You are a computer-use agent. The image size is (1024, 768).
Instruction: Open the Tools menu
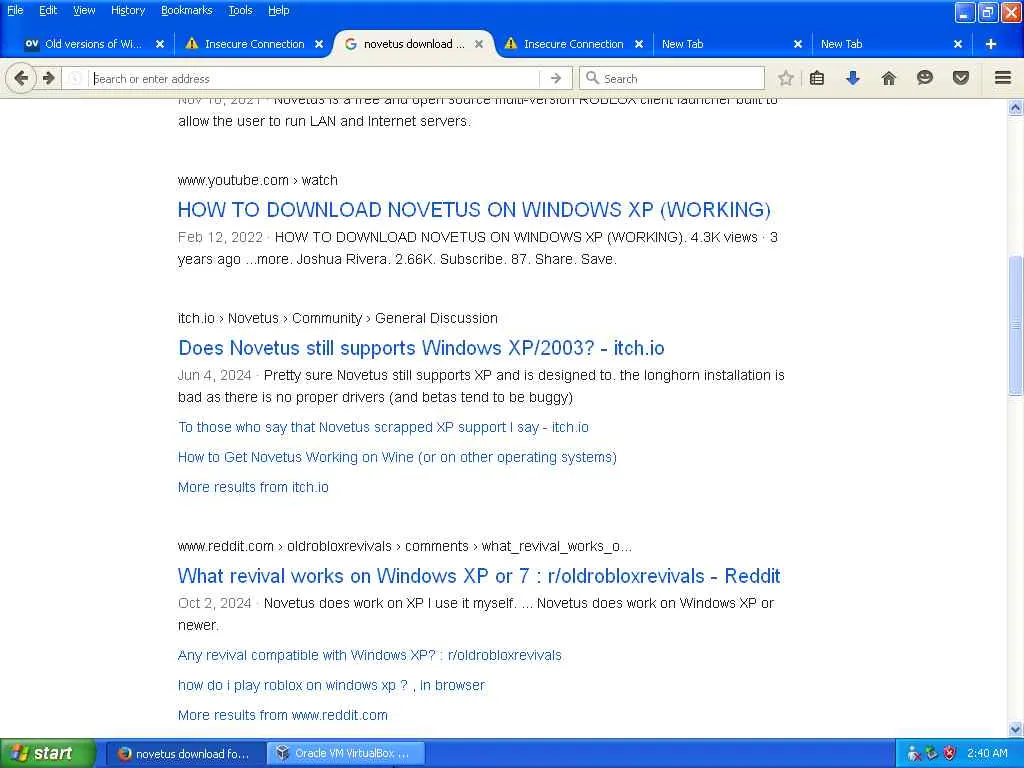[240, 10]
